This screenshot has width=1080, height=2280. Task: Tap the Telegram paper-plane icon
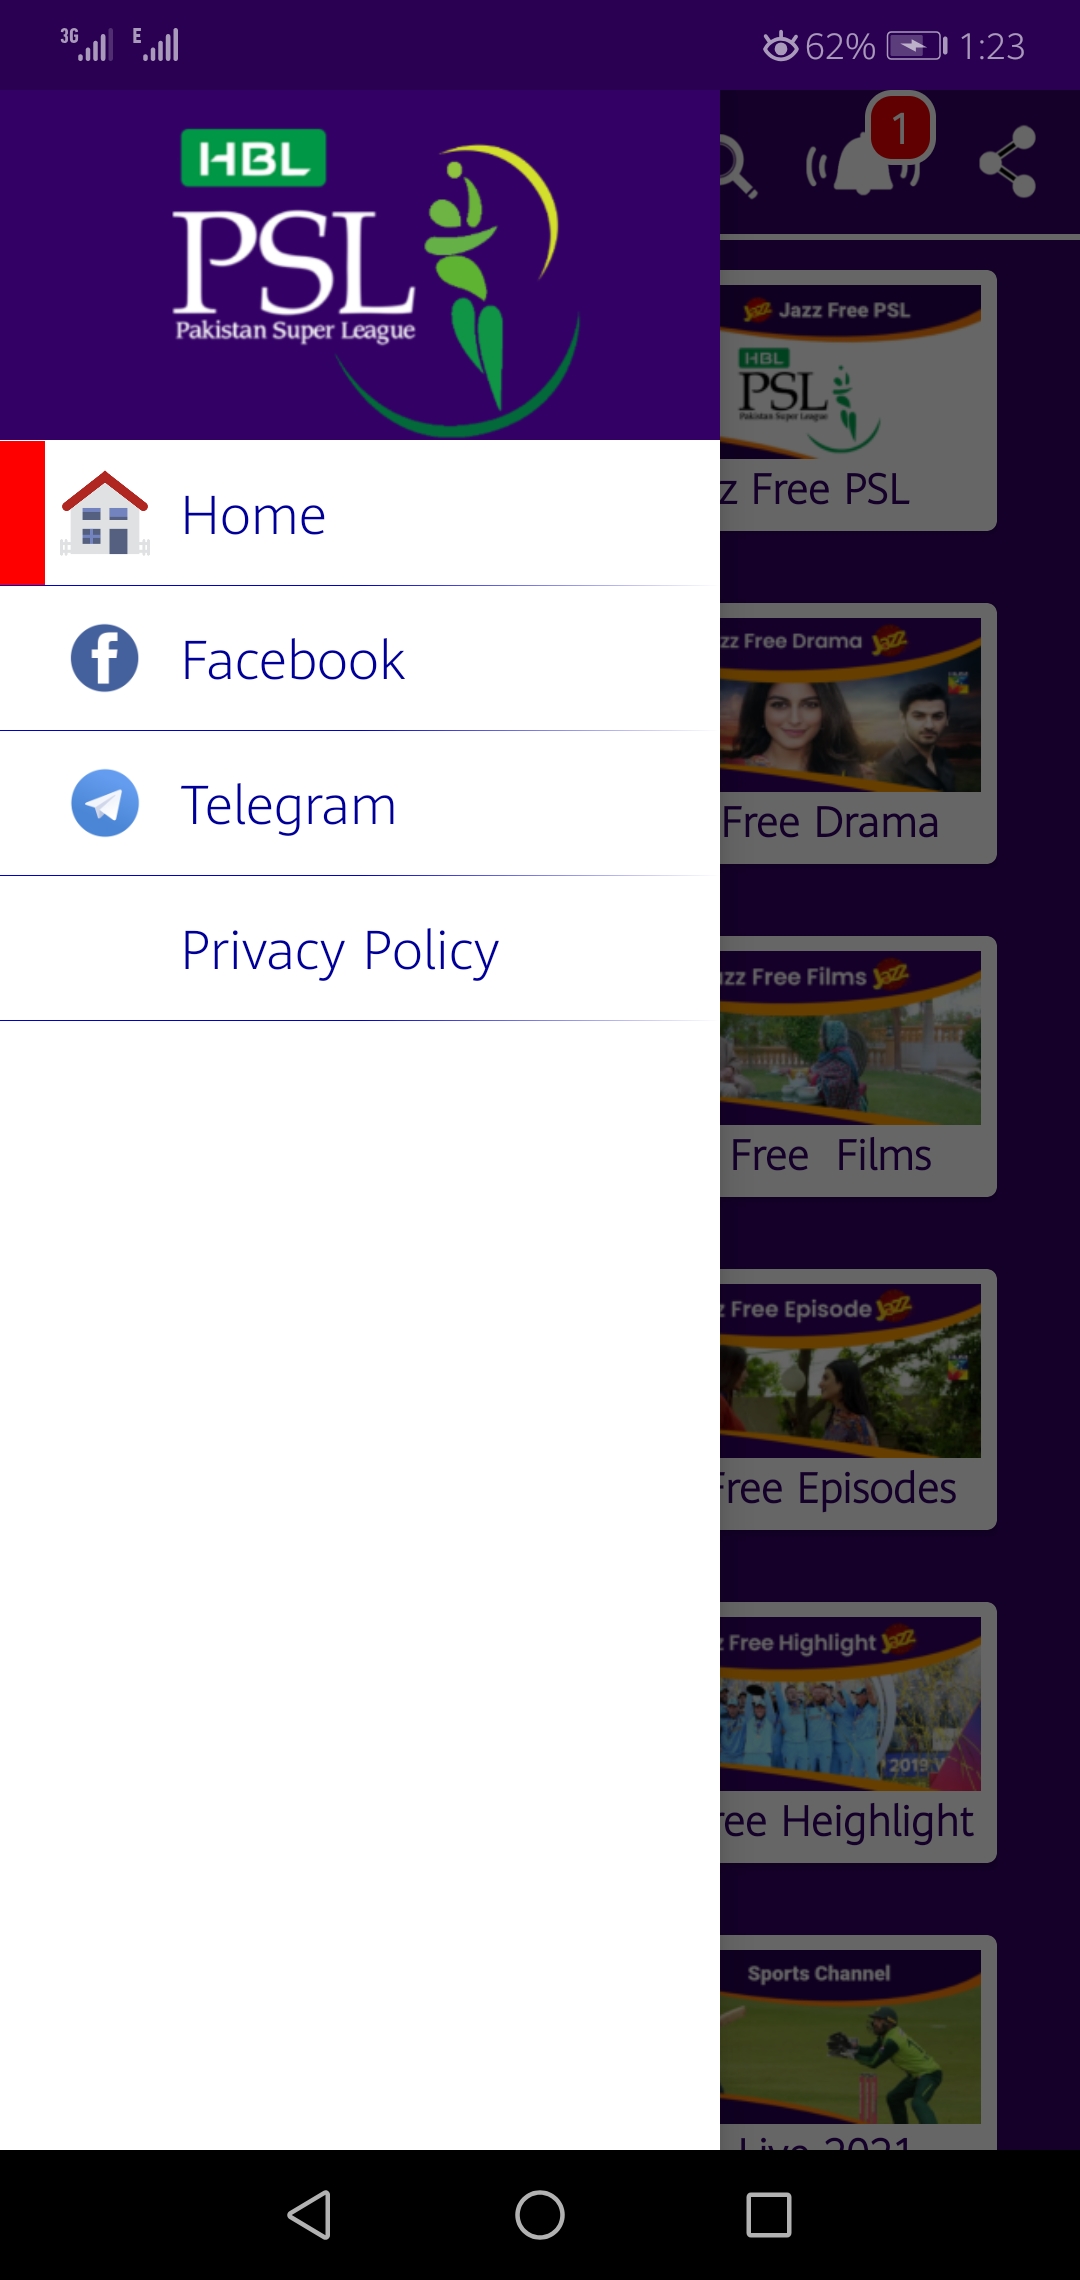click(x=105, y=803)
